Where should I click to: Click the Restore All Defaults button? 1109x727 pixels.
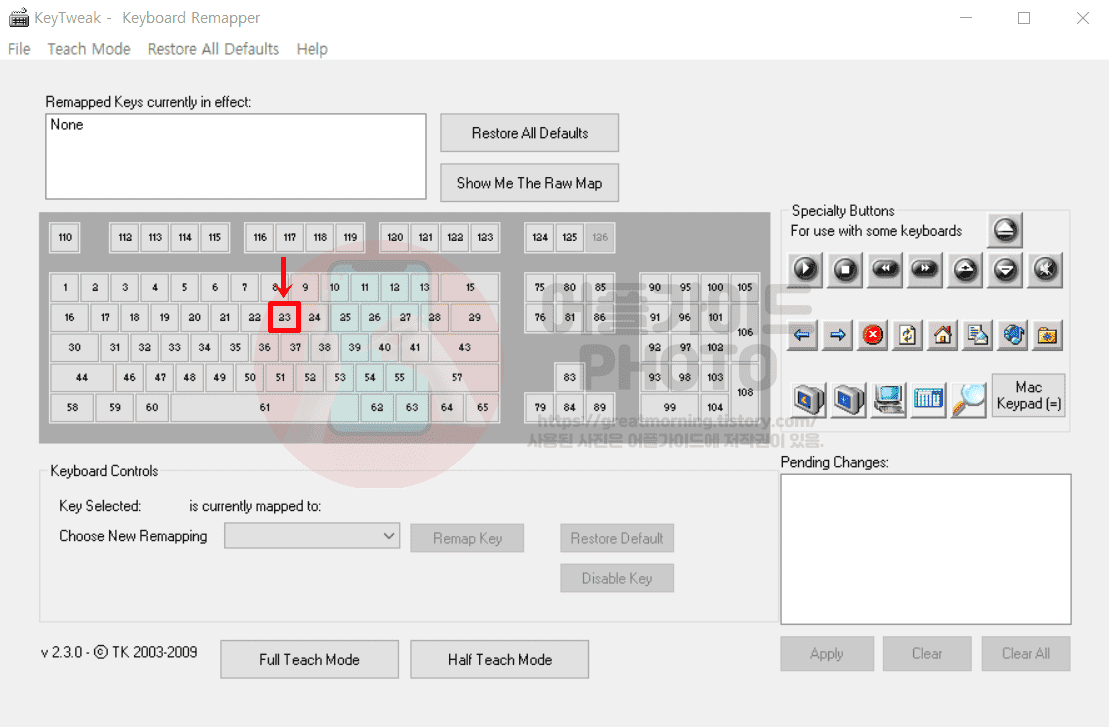coord(530,133)
